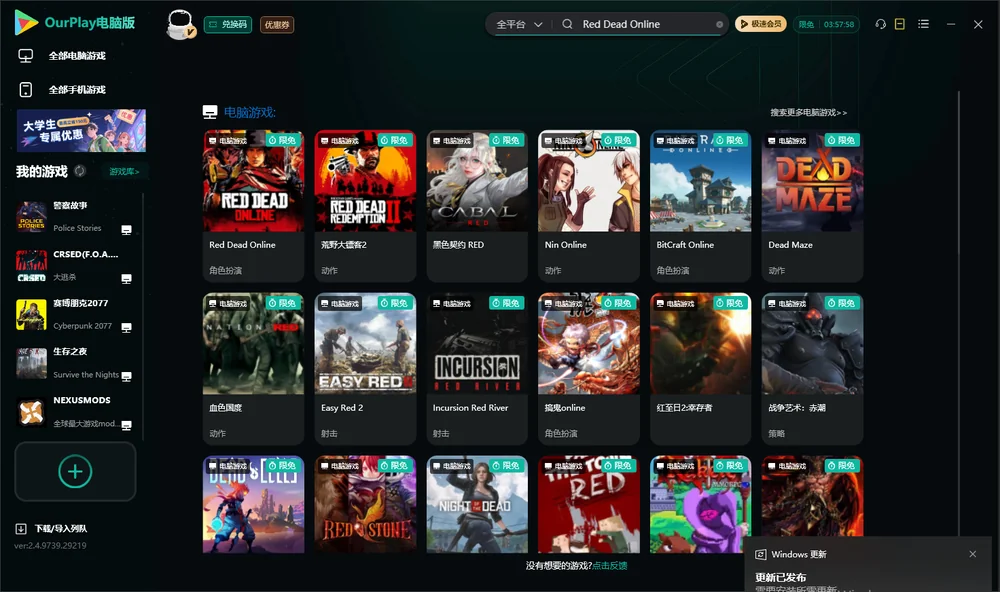Screen dimensions: 1000x592
Task: Click the user avatar icon
Action: pos(180,24)
